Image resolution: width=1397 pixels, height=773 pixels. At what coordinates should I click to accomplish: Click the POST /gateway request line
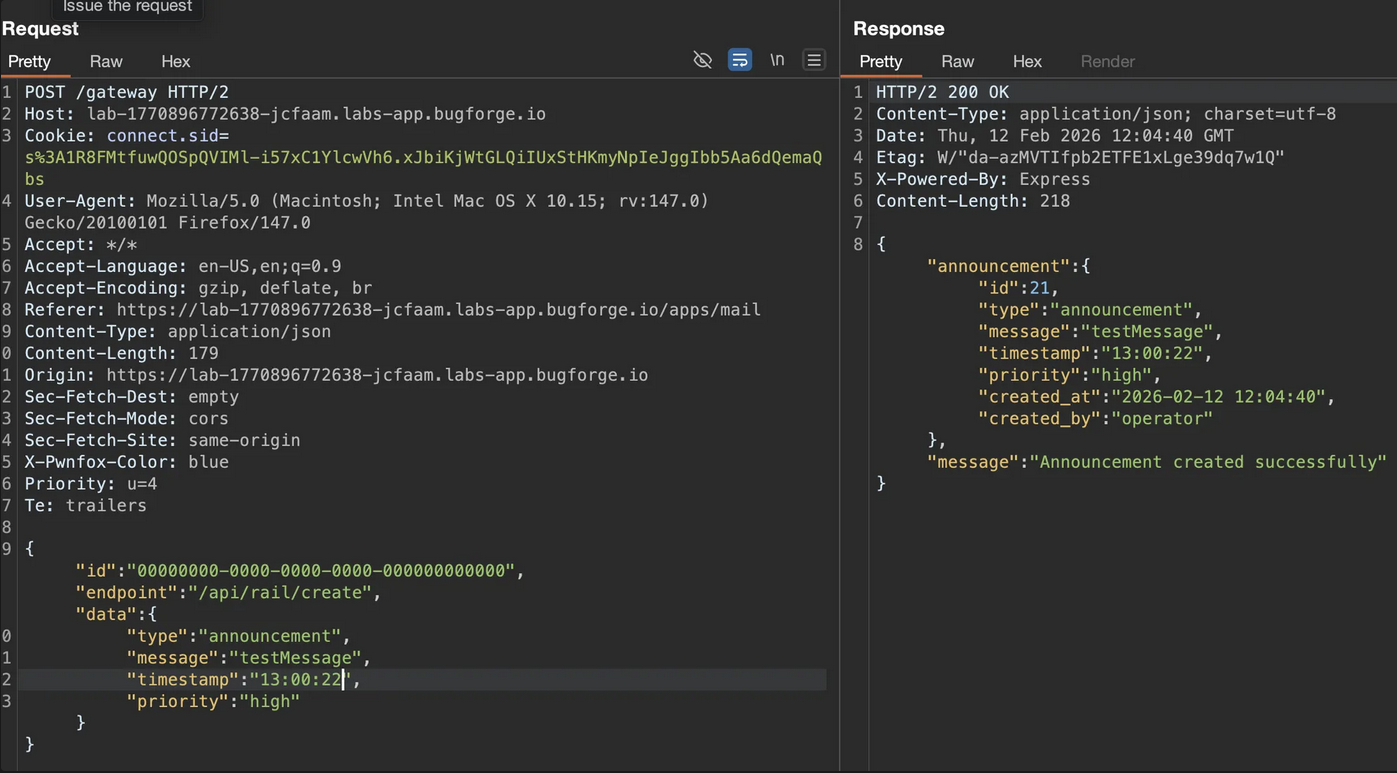pos(126,92)
